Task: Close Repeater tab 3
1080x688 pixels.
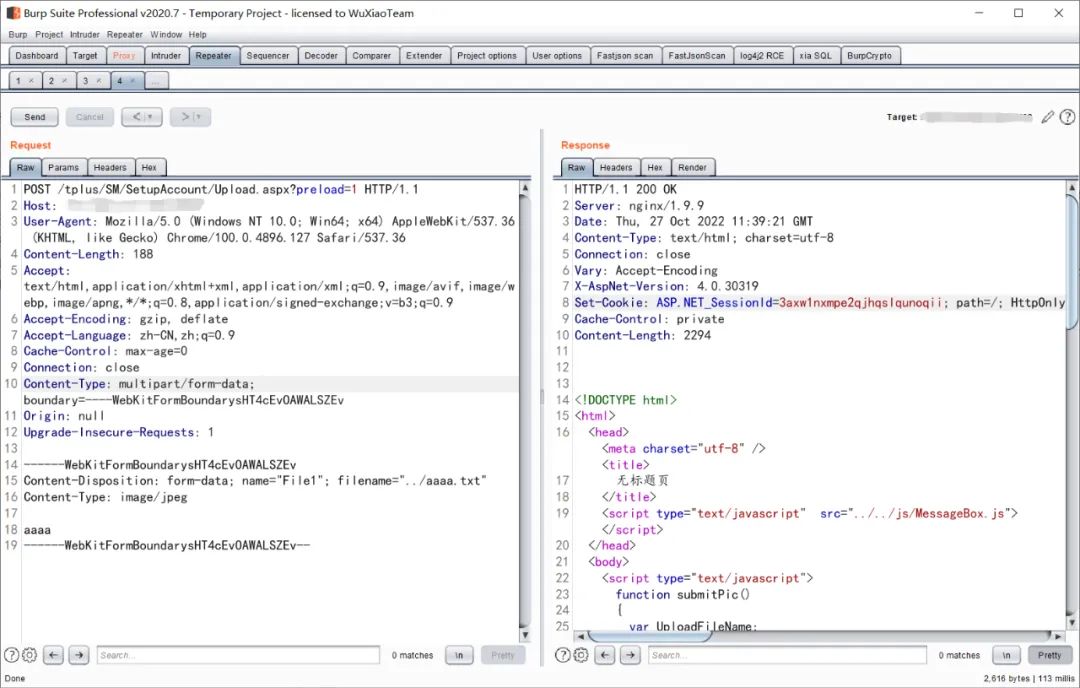Action: click(x=98, y=81)
